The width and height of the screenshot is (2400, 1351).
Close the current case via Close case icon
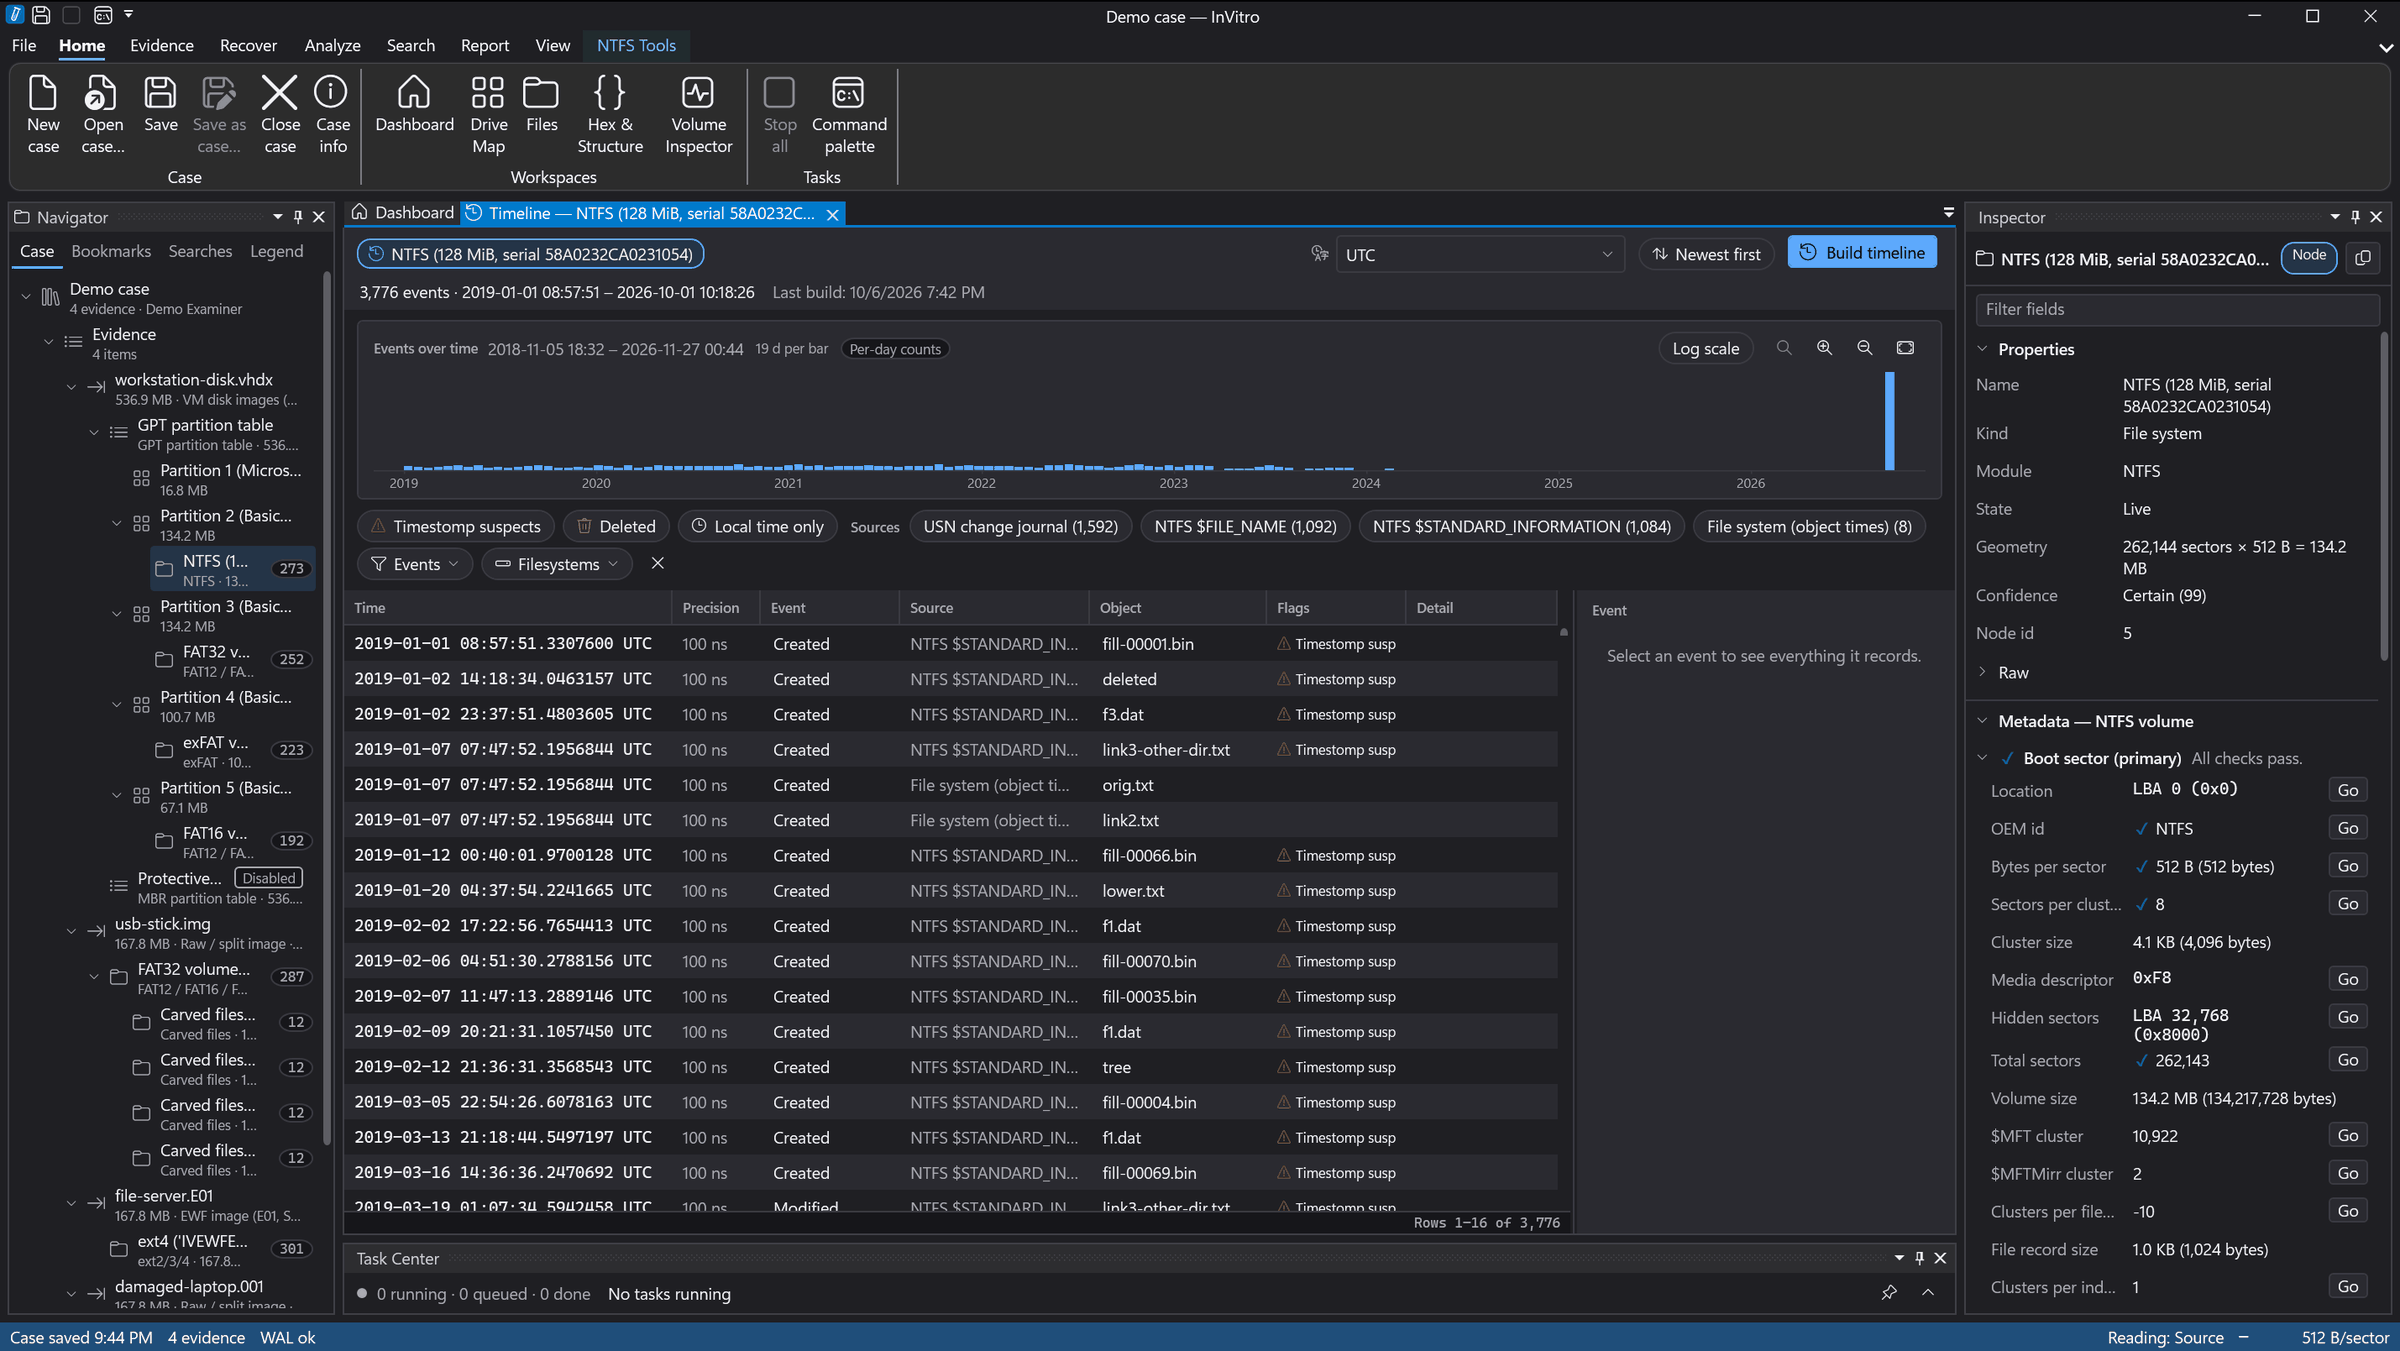coord(280,114)
